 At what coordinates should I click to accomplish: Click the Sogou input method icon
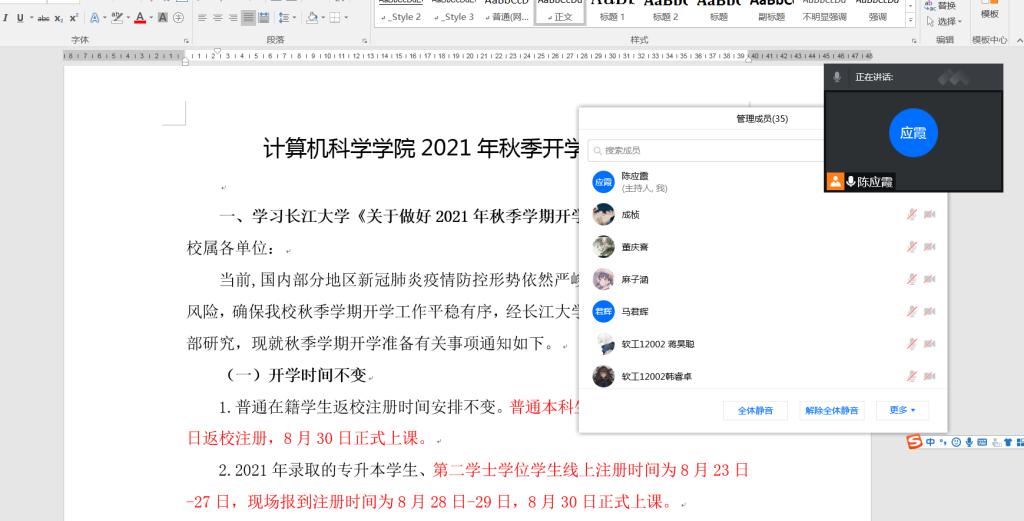coord(913,441)
